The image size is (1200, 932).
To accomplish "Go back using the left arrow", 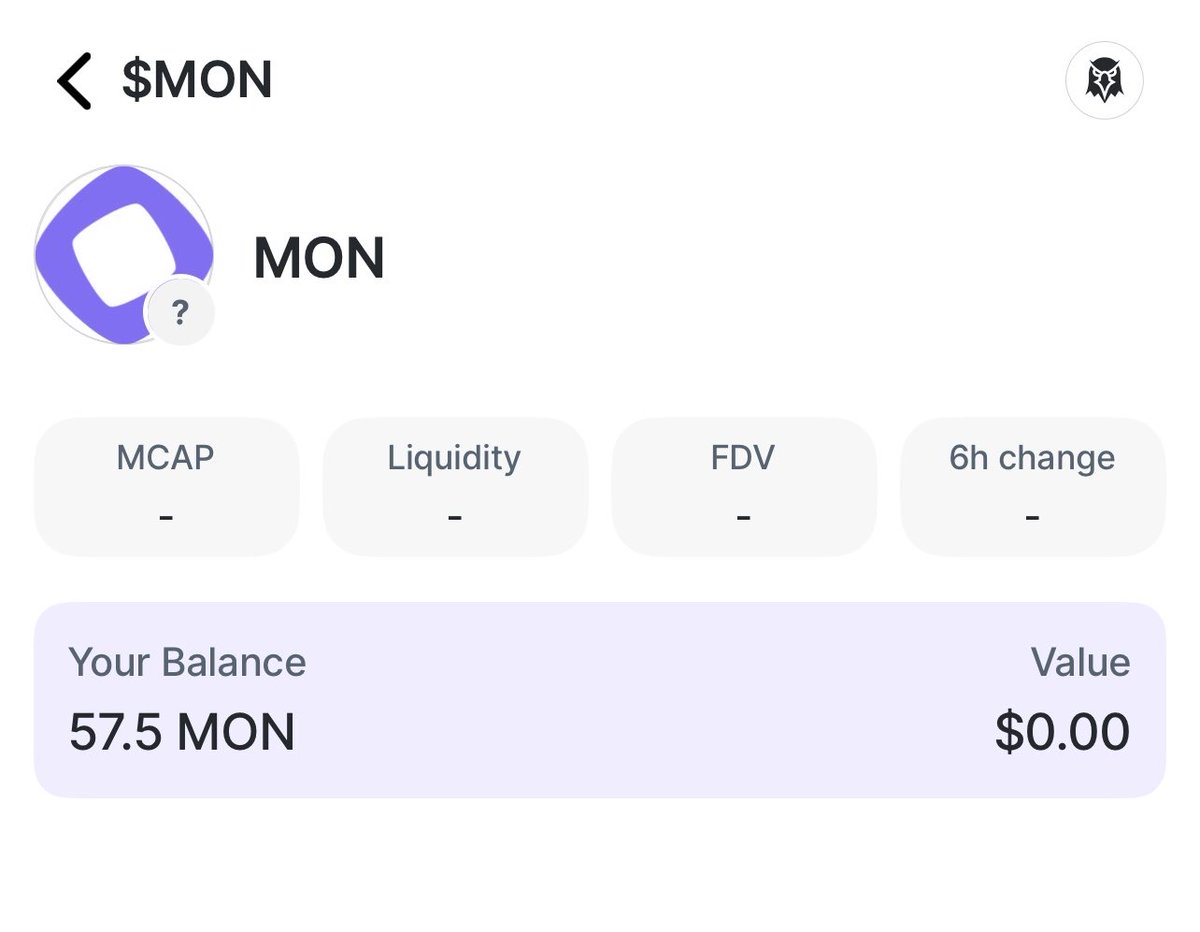I will (x=74, y=81).
